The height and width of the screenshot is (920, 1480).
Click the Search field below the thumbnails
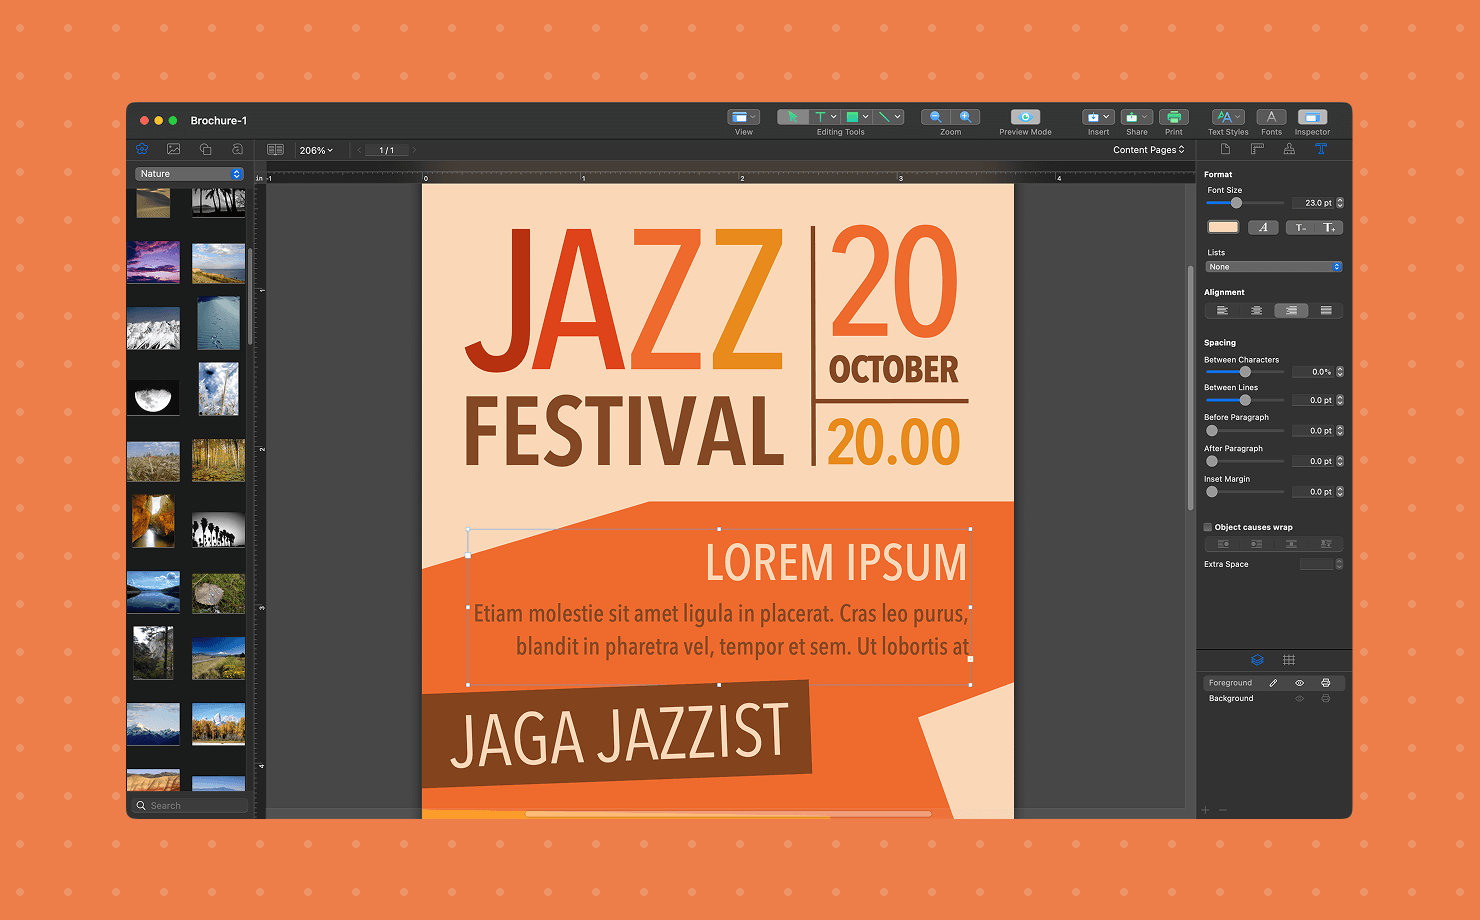point(188,805)
